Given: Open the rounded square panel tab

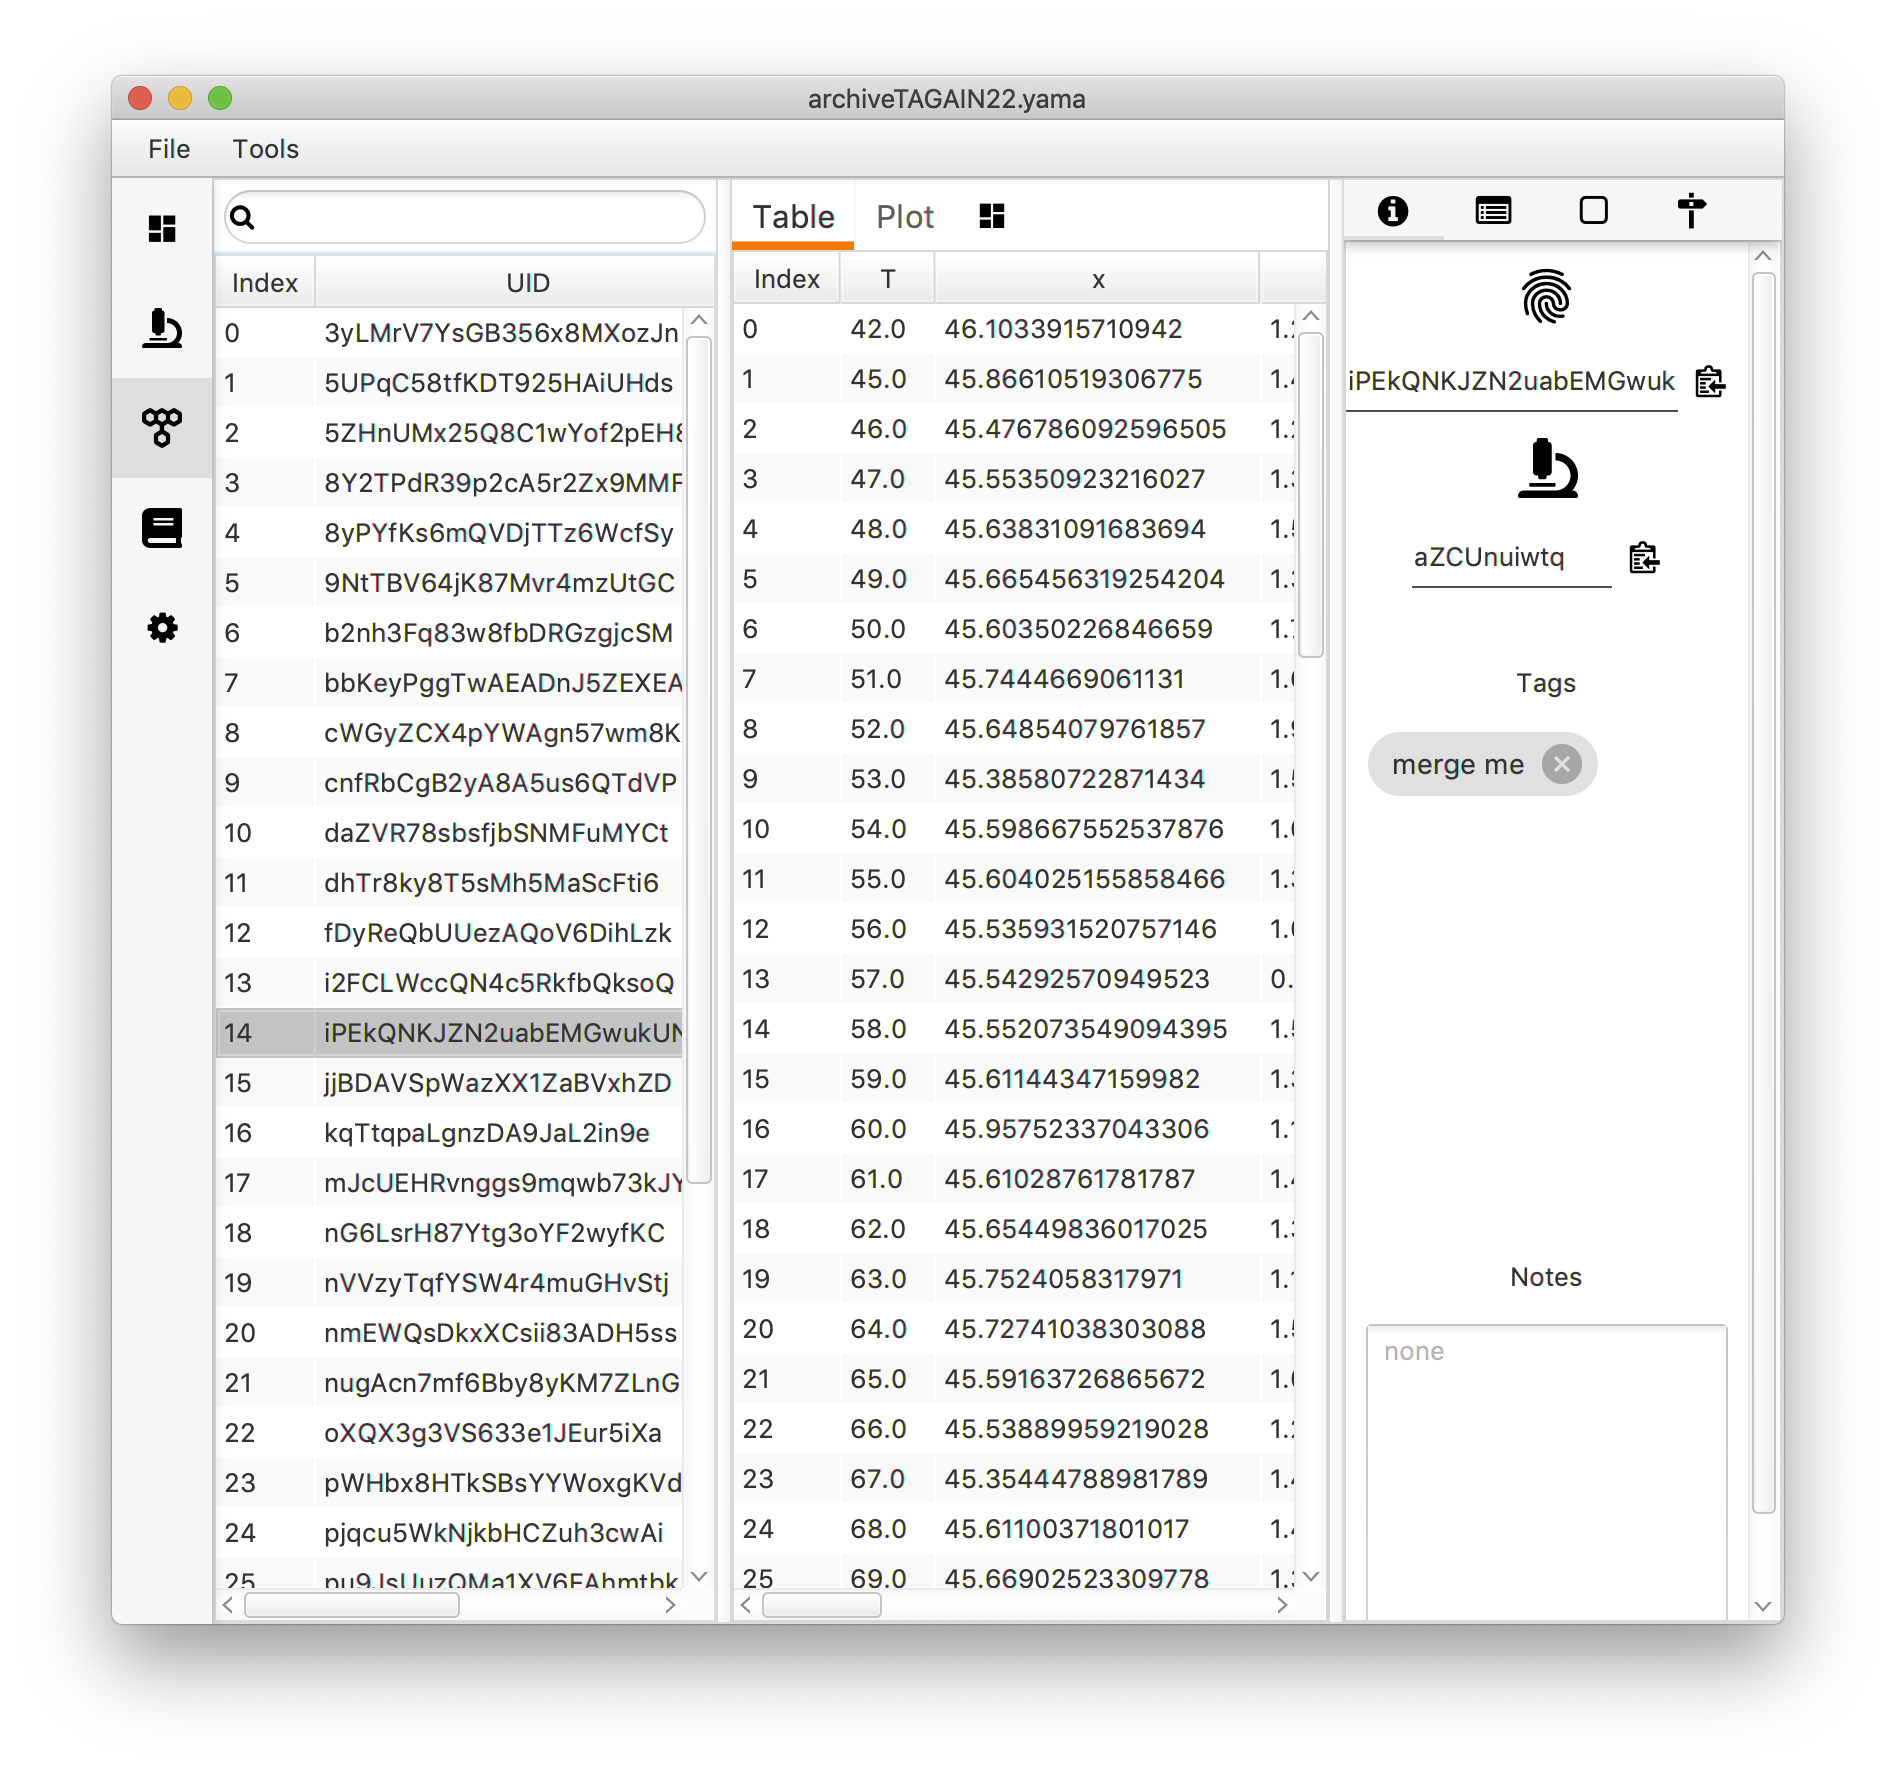Looking at the screenshot, I should pos(1593,211).
